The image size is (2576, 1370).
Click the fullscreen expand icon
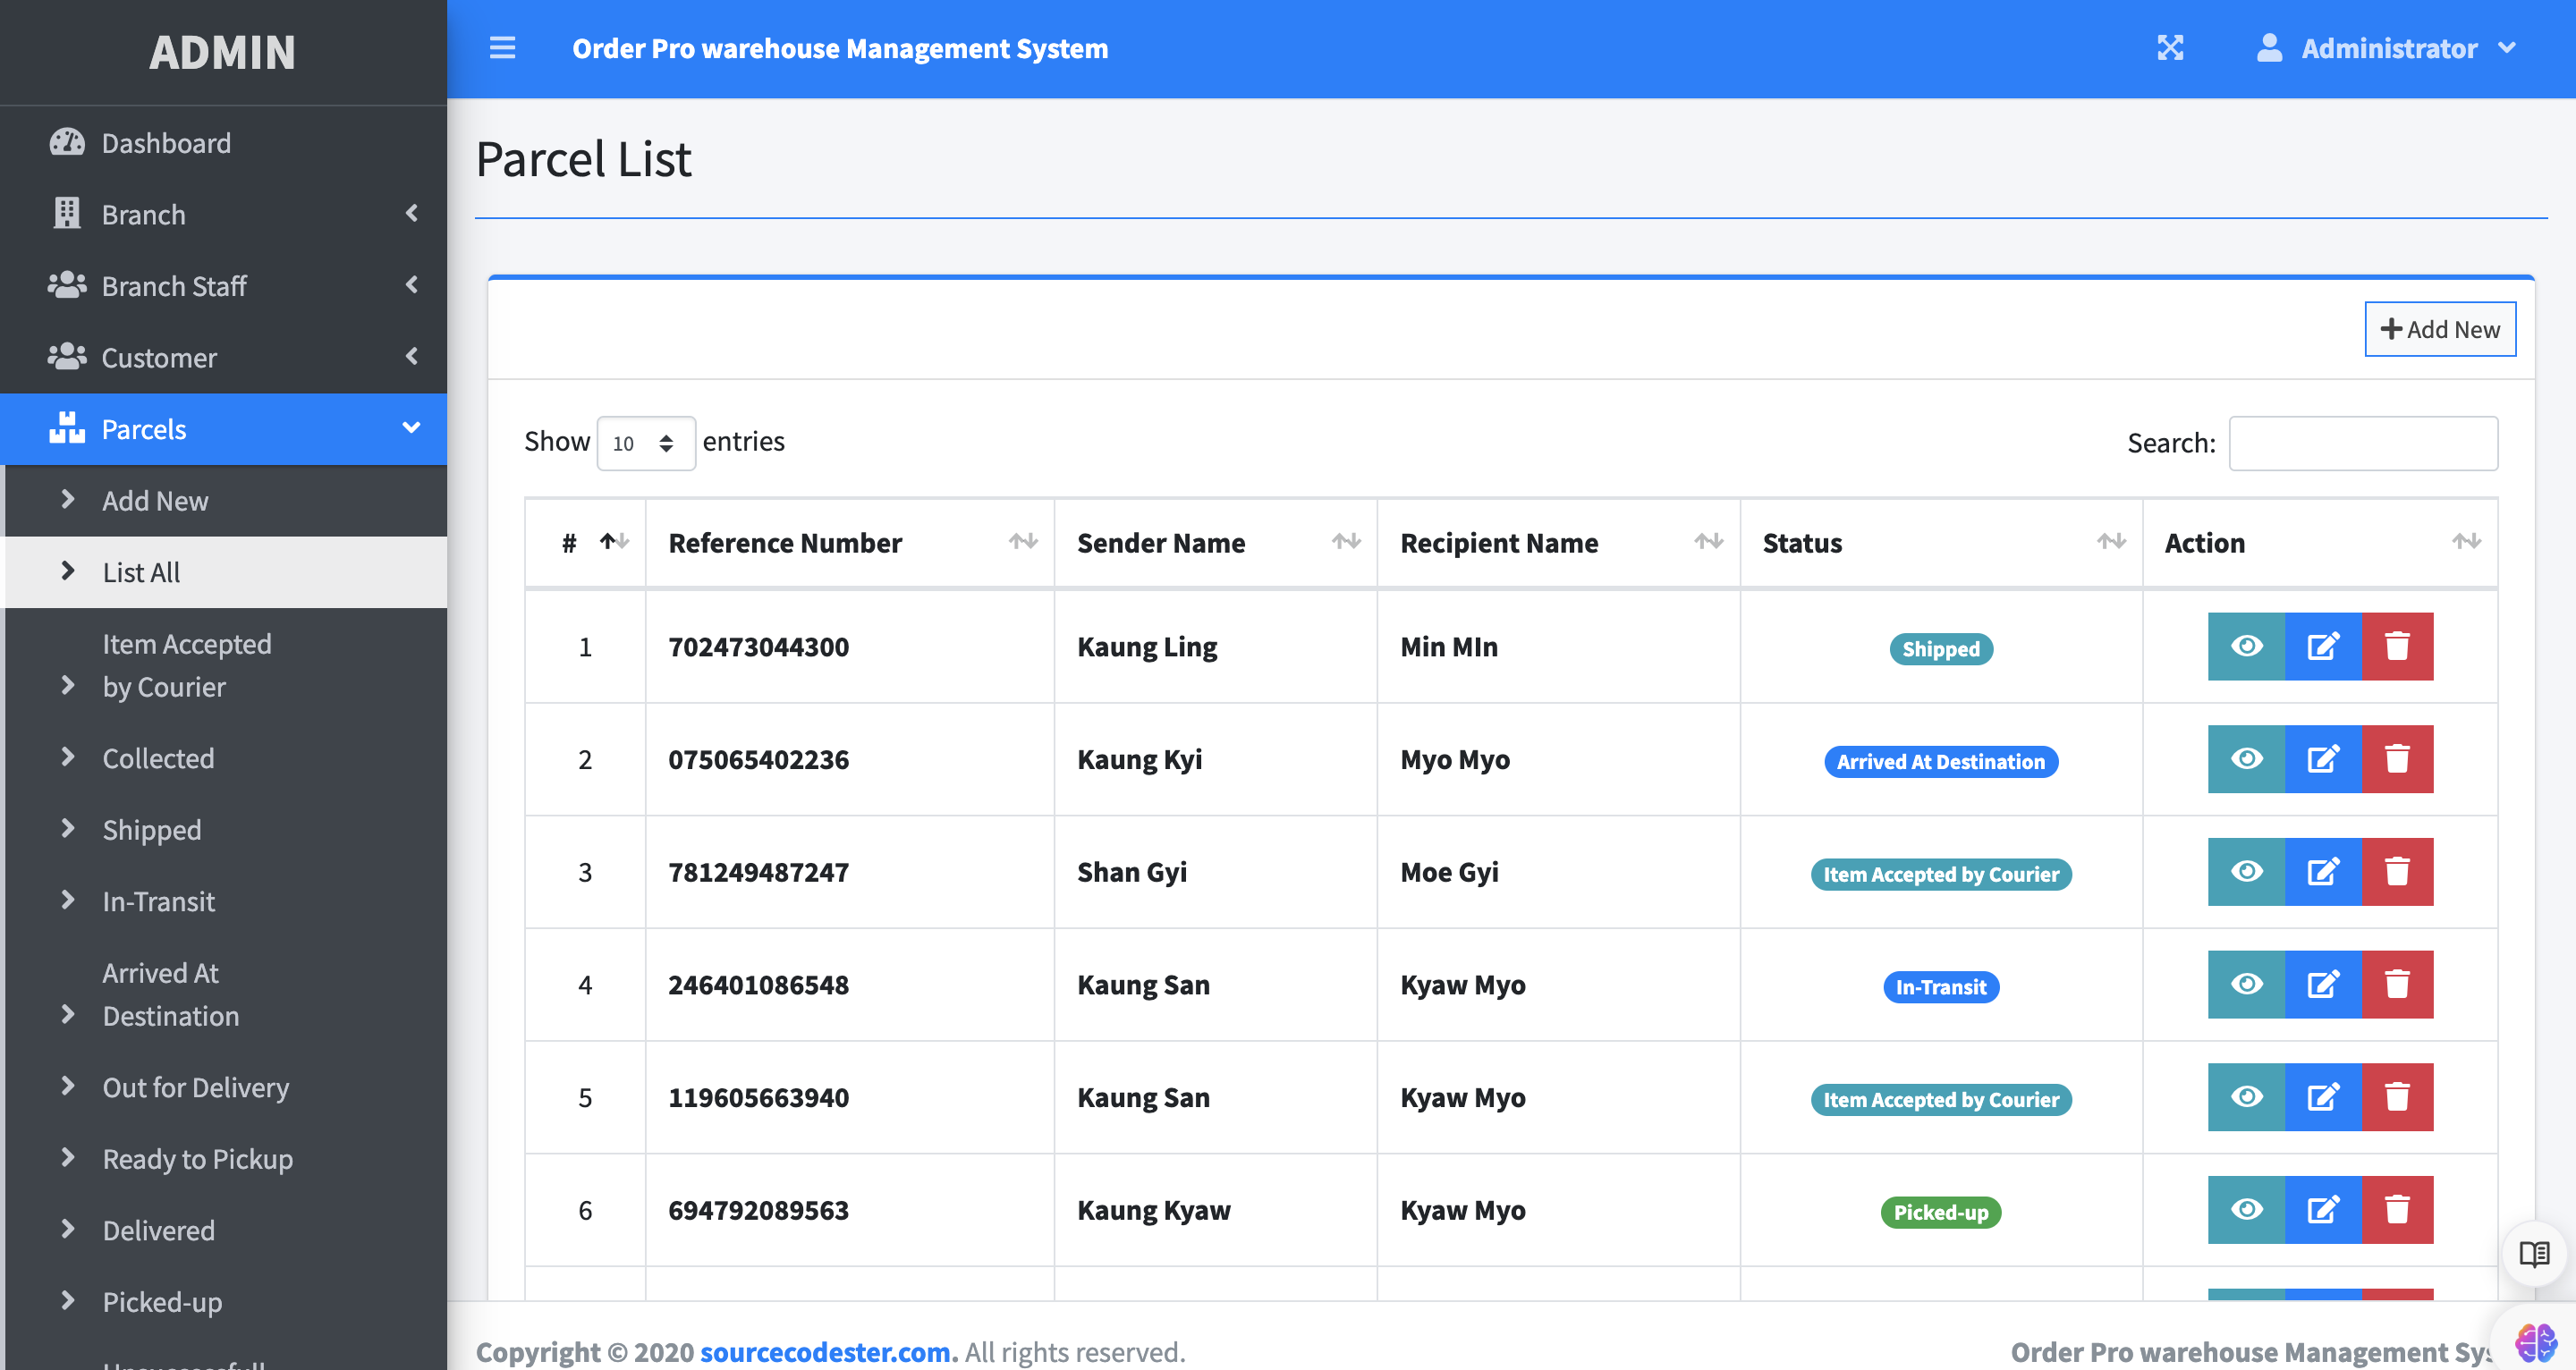pyautogui.click(x=2169, y=48)
